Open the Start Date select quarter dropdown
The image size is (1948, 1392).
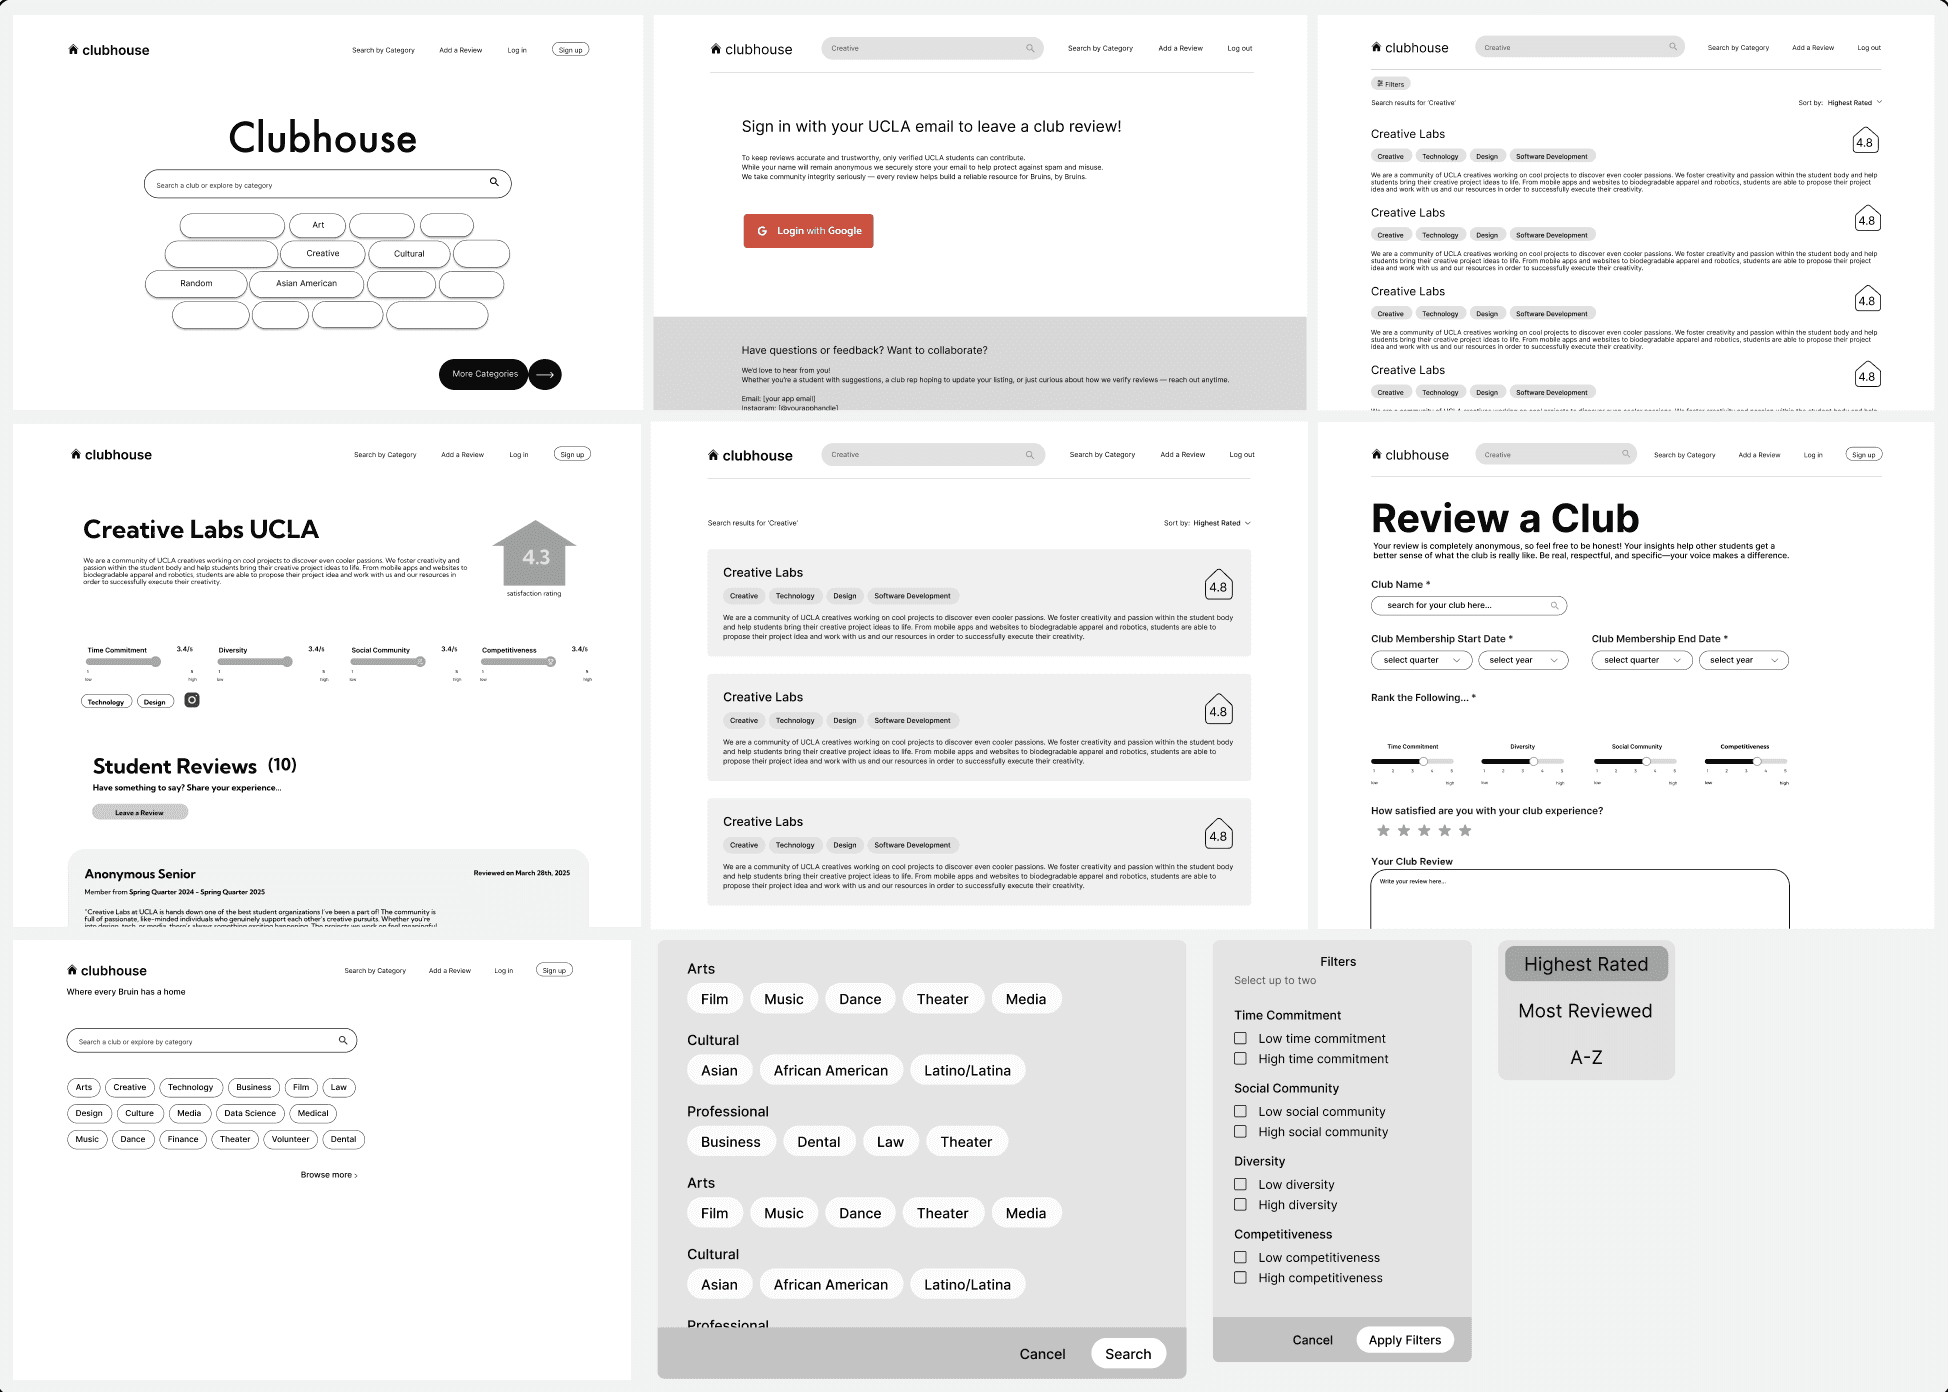(1421, 660)
